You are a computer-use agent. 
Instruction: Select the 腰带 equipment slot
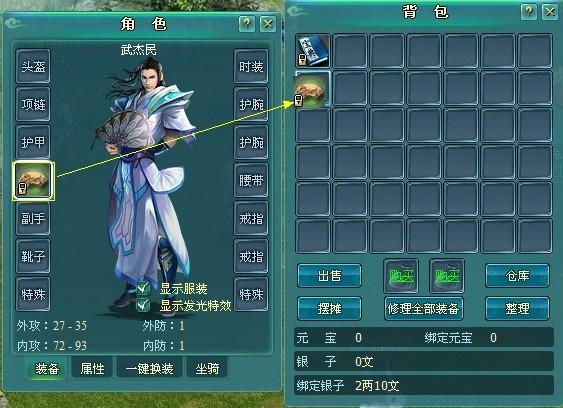[251, 180]
